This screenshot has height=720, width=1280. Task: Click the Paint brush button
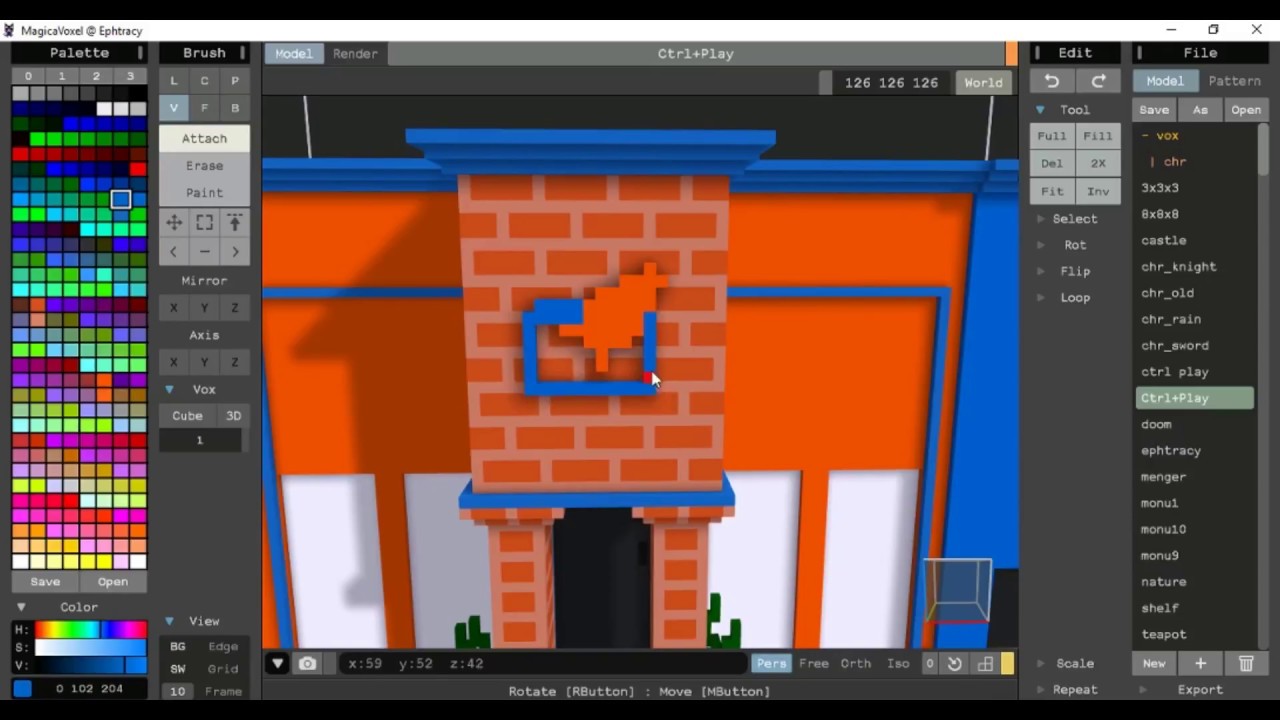tap(204, 193)
